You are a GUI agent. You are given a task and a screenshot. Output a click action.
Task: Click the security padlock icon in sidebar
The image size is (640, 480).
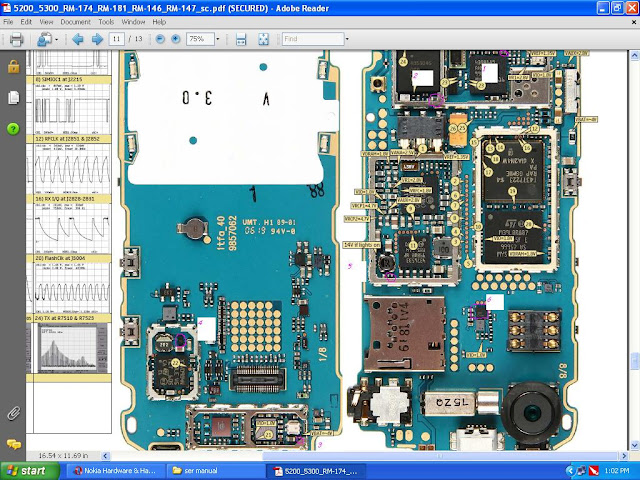[13, 67]
